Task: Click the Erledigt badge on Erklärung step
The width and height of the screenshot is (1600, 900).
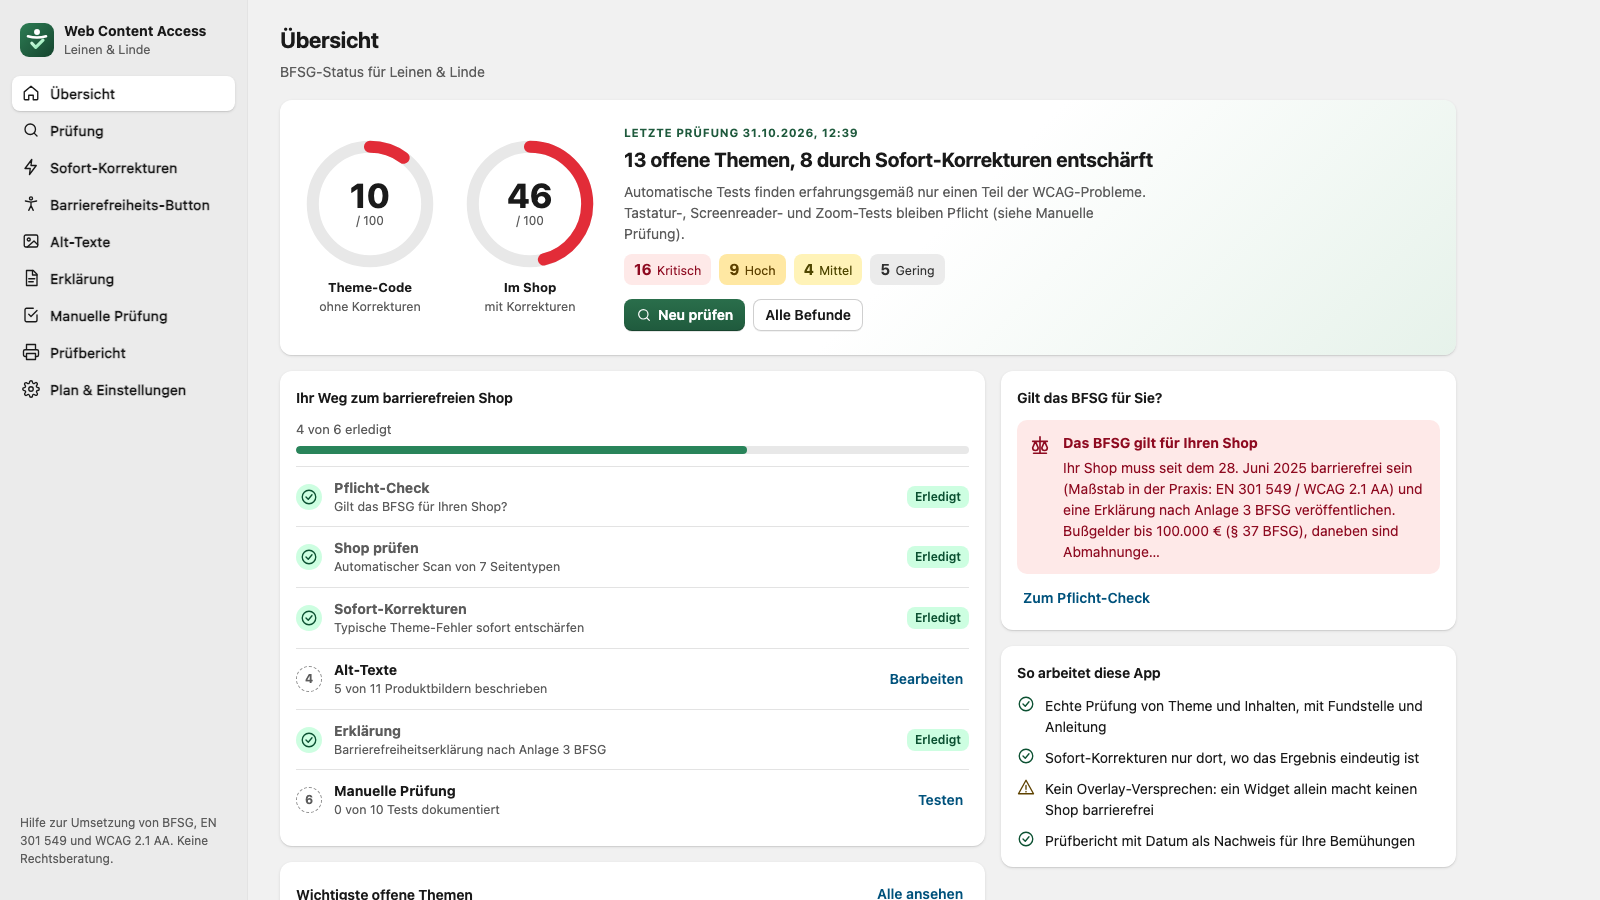Action: 938,740
